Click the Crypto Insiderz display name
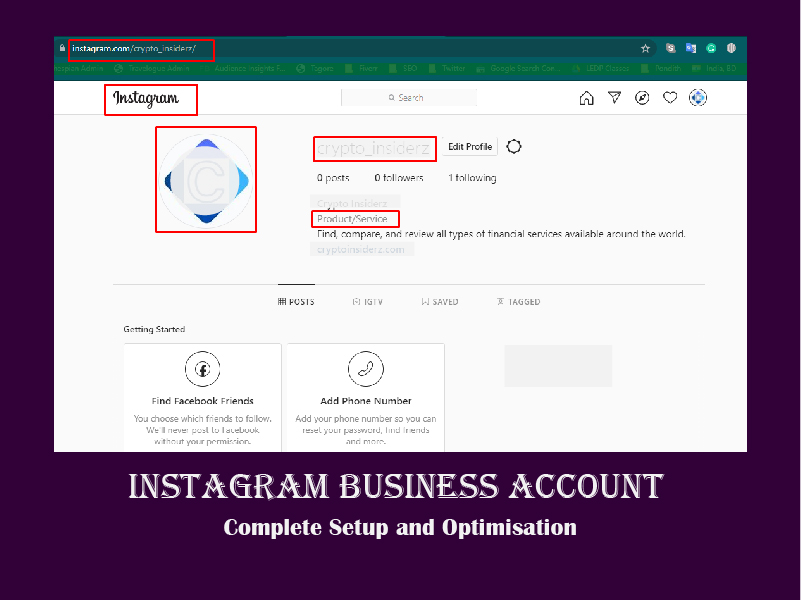Image resolution: width=801 pixels, height=600 pixels. pos(352,204)
